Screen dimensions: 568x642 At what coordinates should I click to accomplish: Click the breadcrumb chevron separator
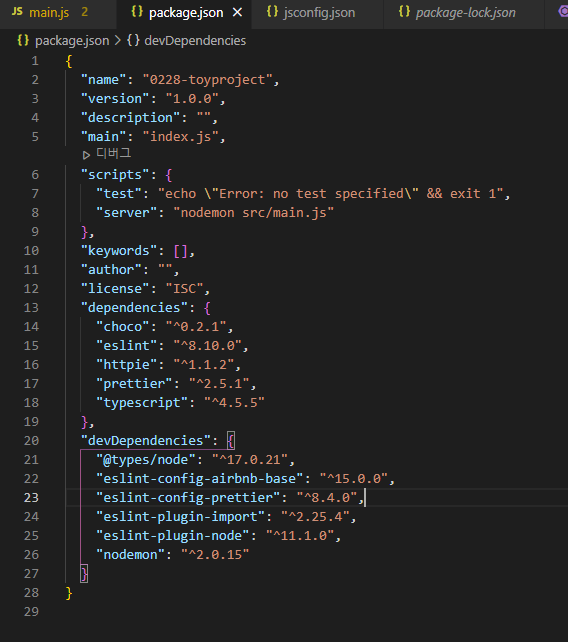(118, 41)
